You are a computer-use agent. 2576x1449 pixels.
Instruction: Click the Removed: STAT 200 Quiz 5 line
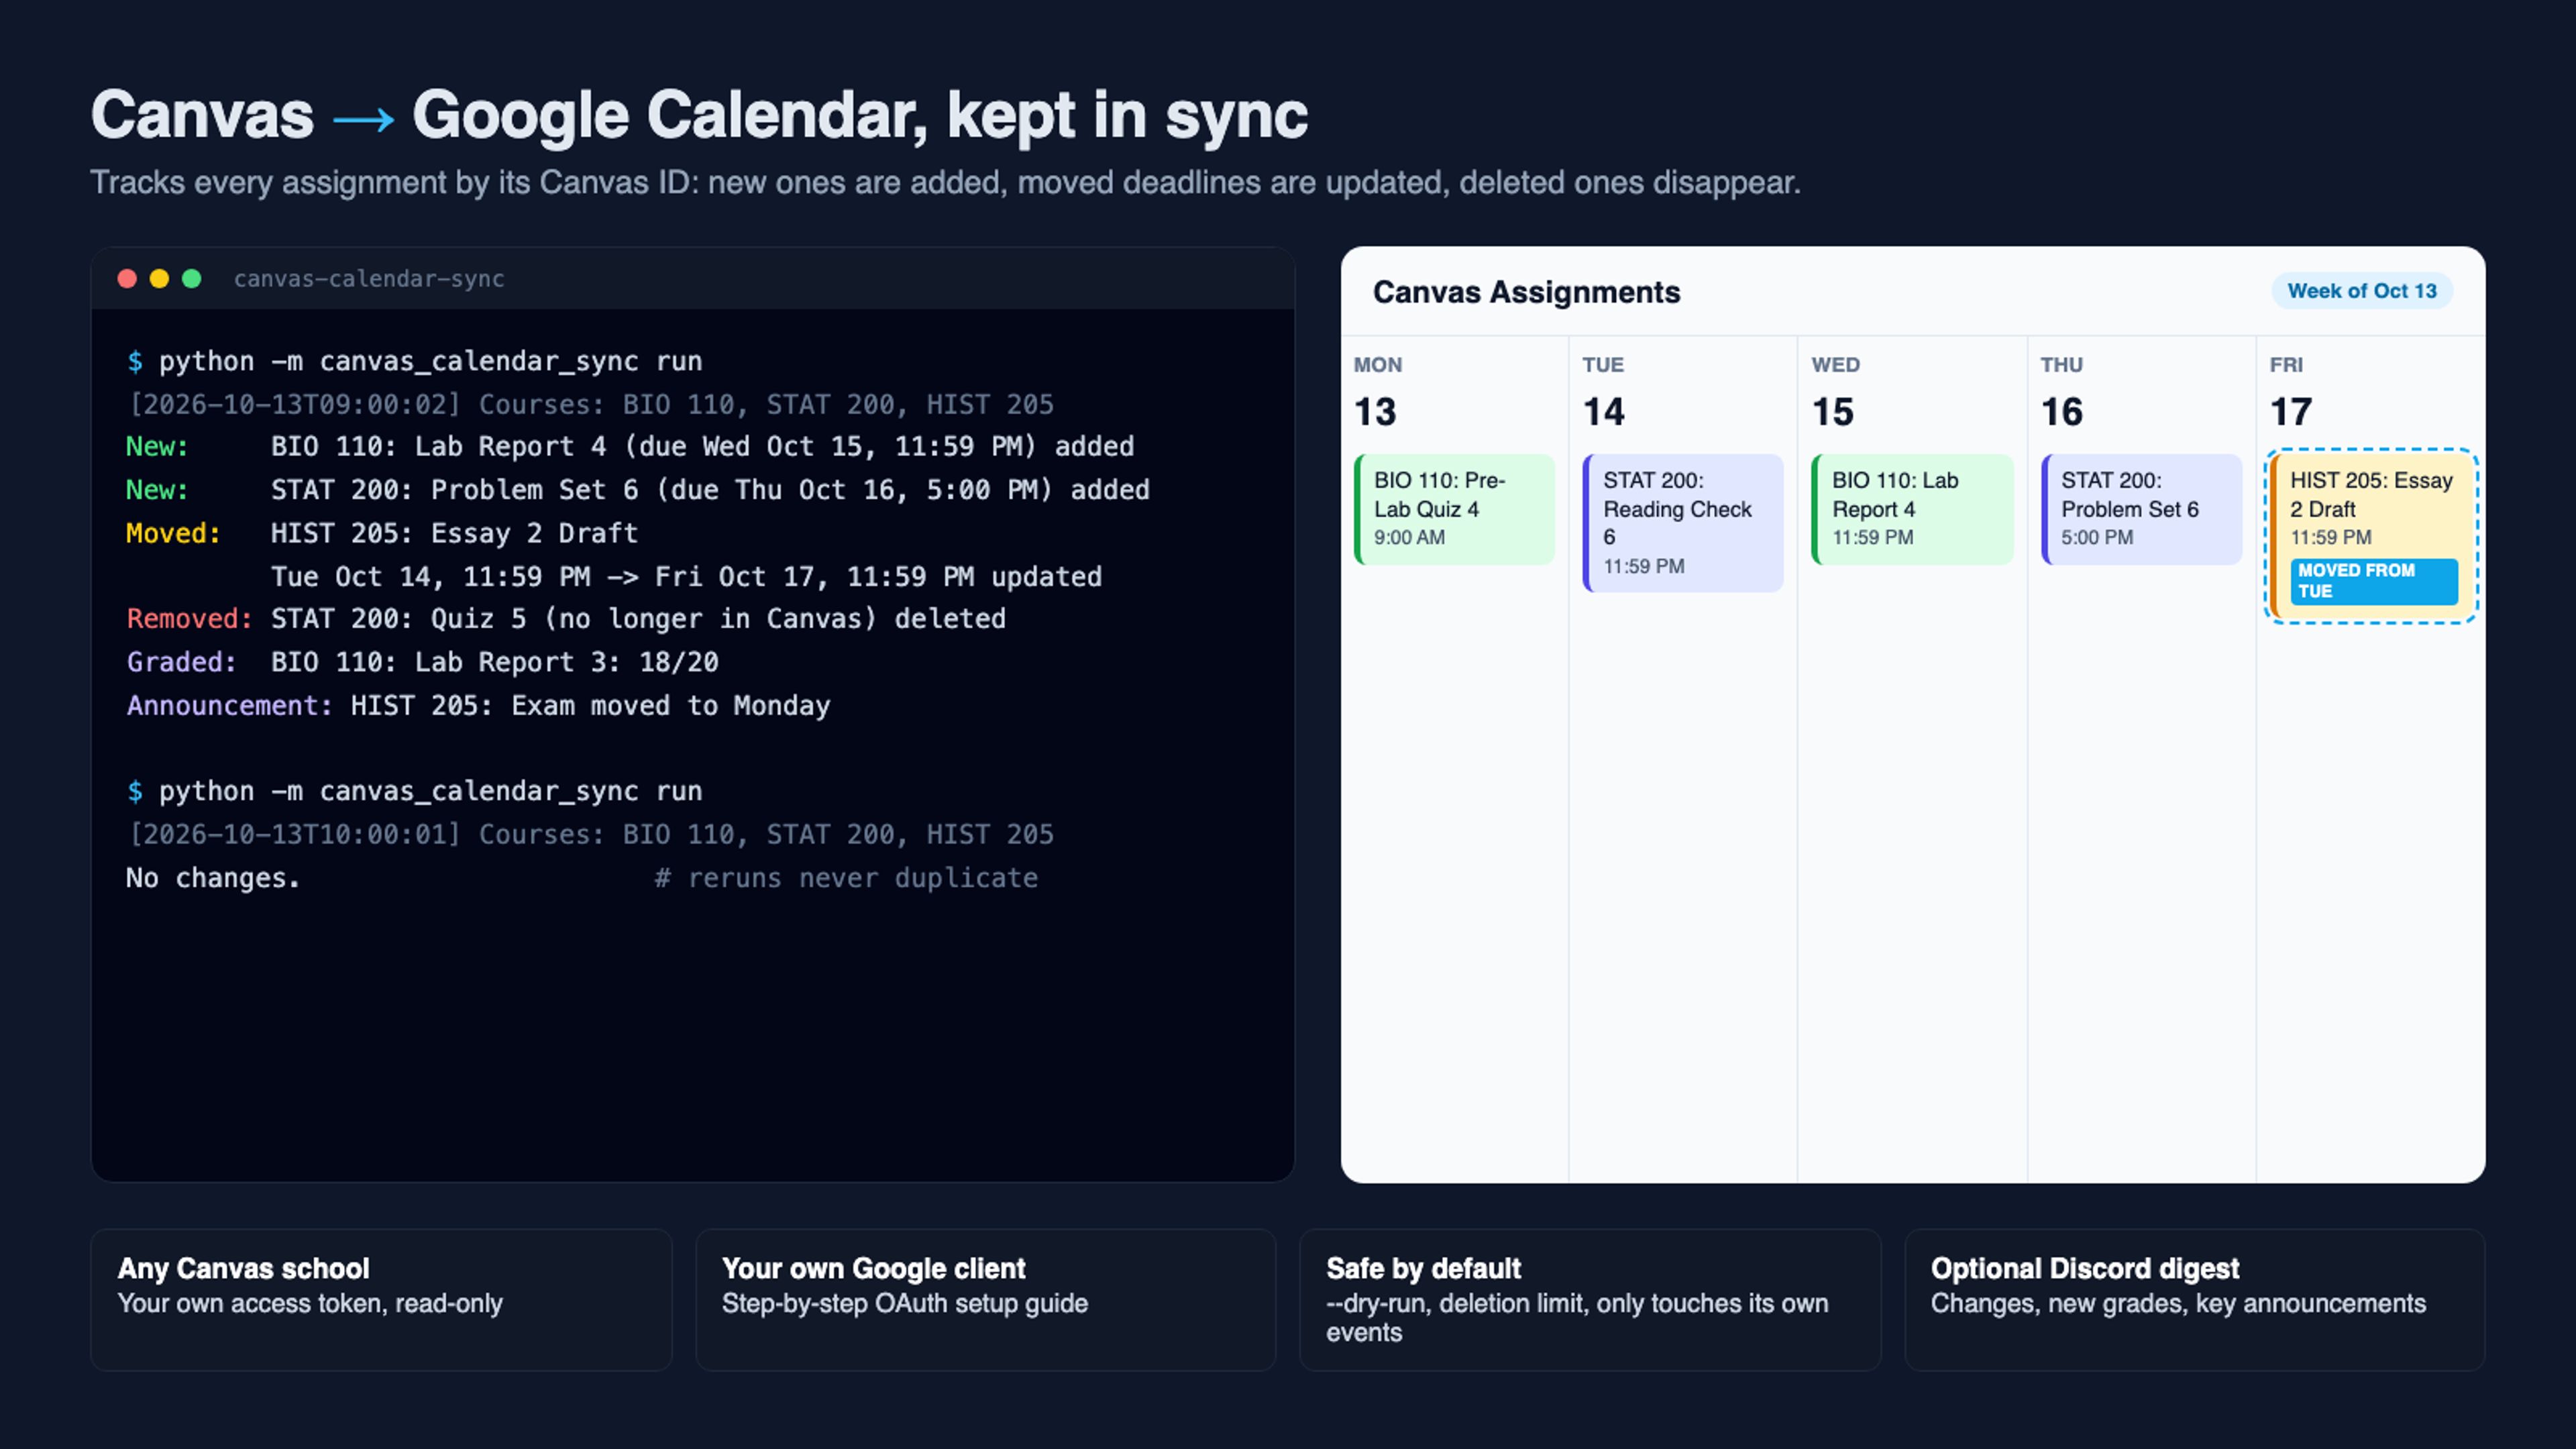point(566,619)
